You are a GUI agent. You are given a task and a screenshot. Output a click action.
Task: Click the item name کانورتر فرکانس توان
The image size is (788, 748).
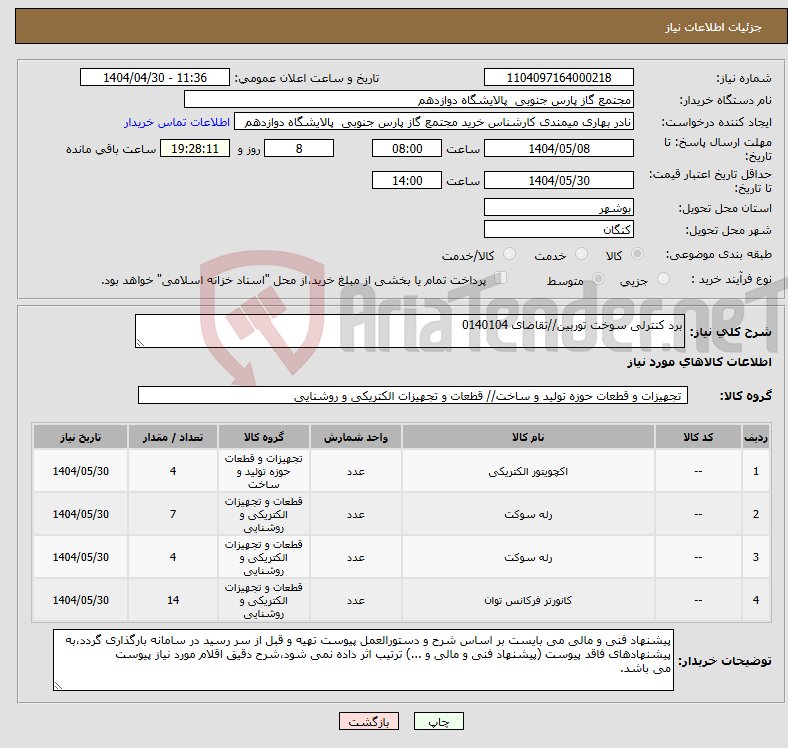click(x=528, y=600)
